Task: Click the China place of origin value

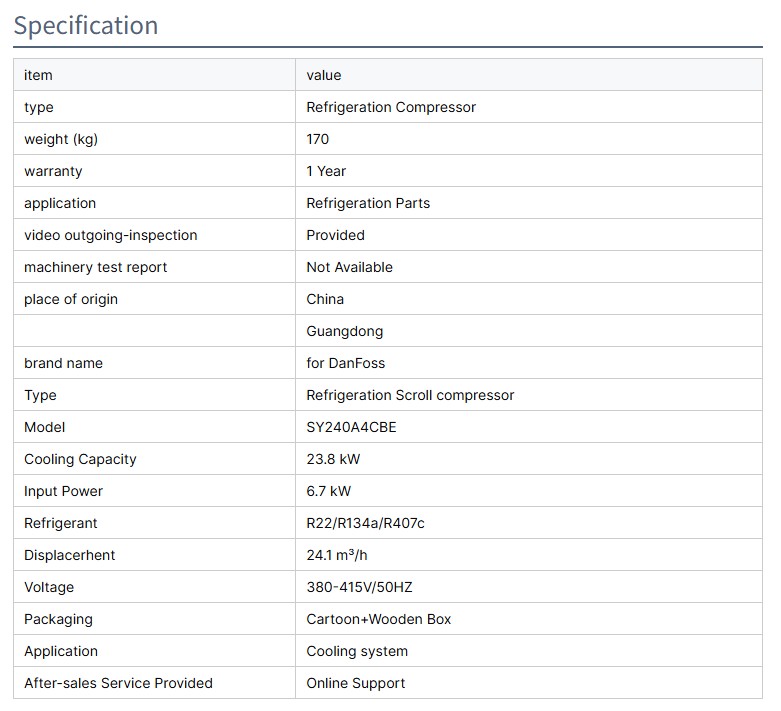Action: 325,299
